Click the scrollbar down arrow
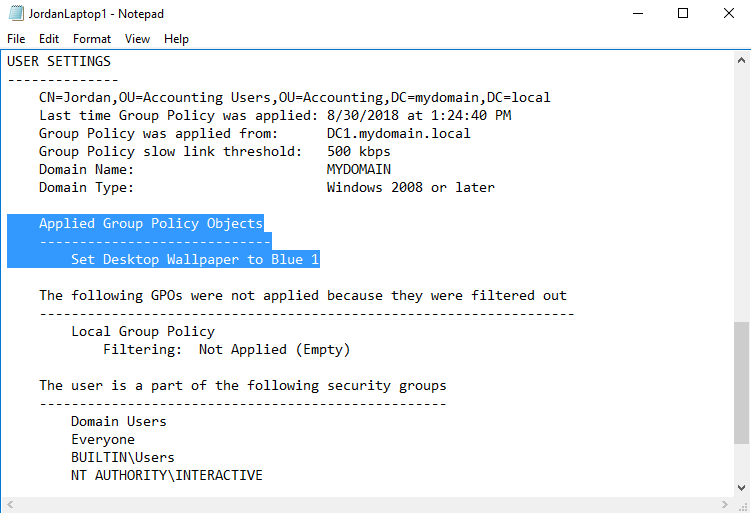751x513 pixels. pos(741,487)
